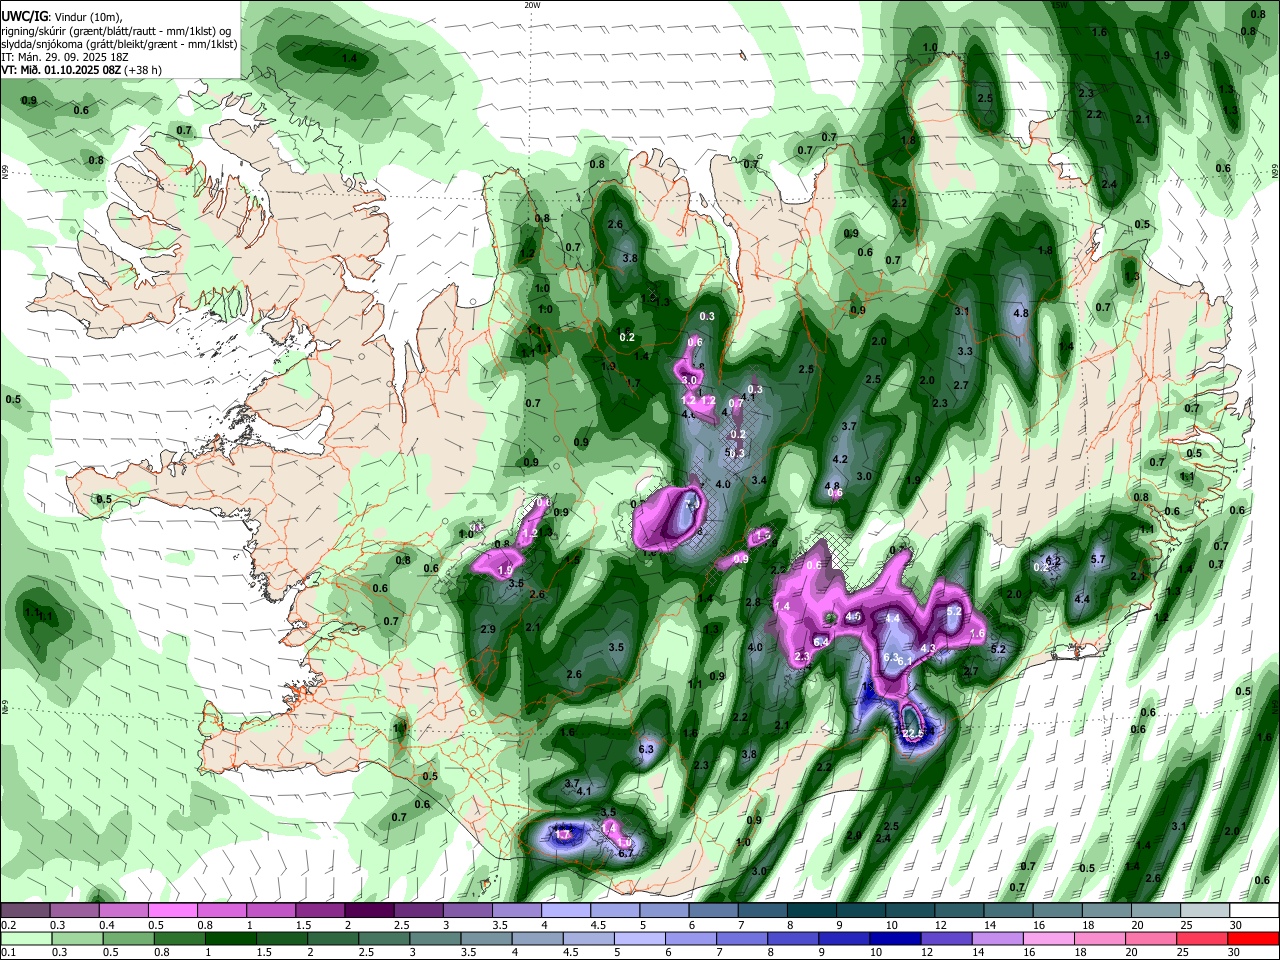Select top legend swatch between 0.2 and 0.3
Viewport: 1280px width, 960px height.
coord(24,910)
